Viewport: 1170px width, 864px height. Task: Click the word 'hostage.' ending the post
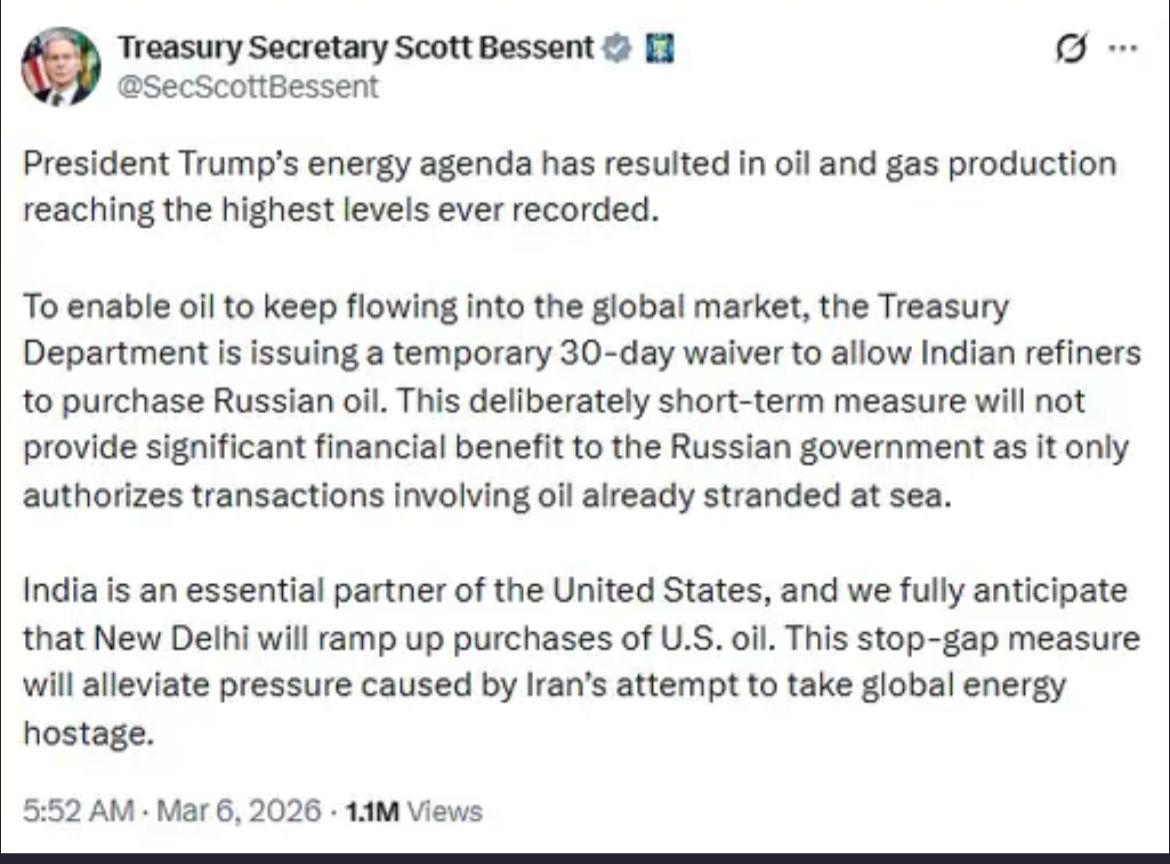[x=87, y=733]
